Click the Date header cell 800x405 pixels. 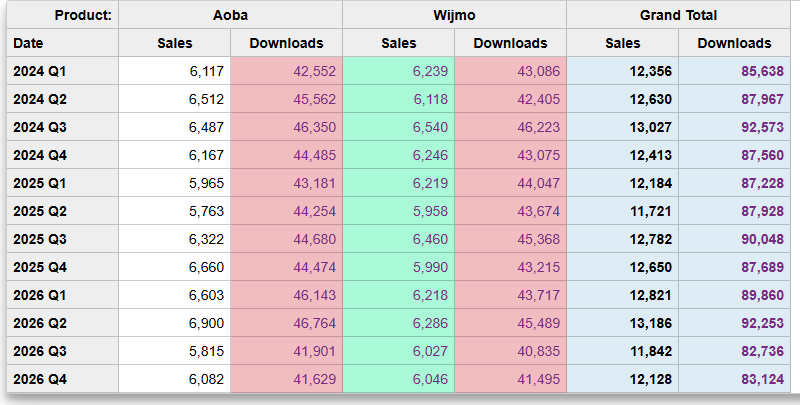[63, 43]
